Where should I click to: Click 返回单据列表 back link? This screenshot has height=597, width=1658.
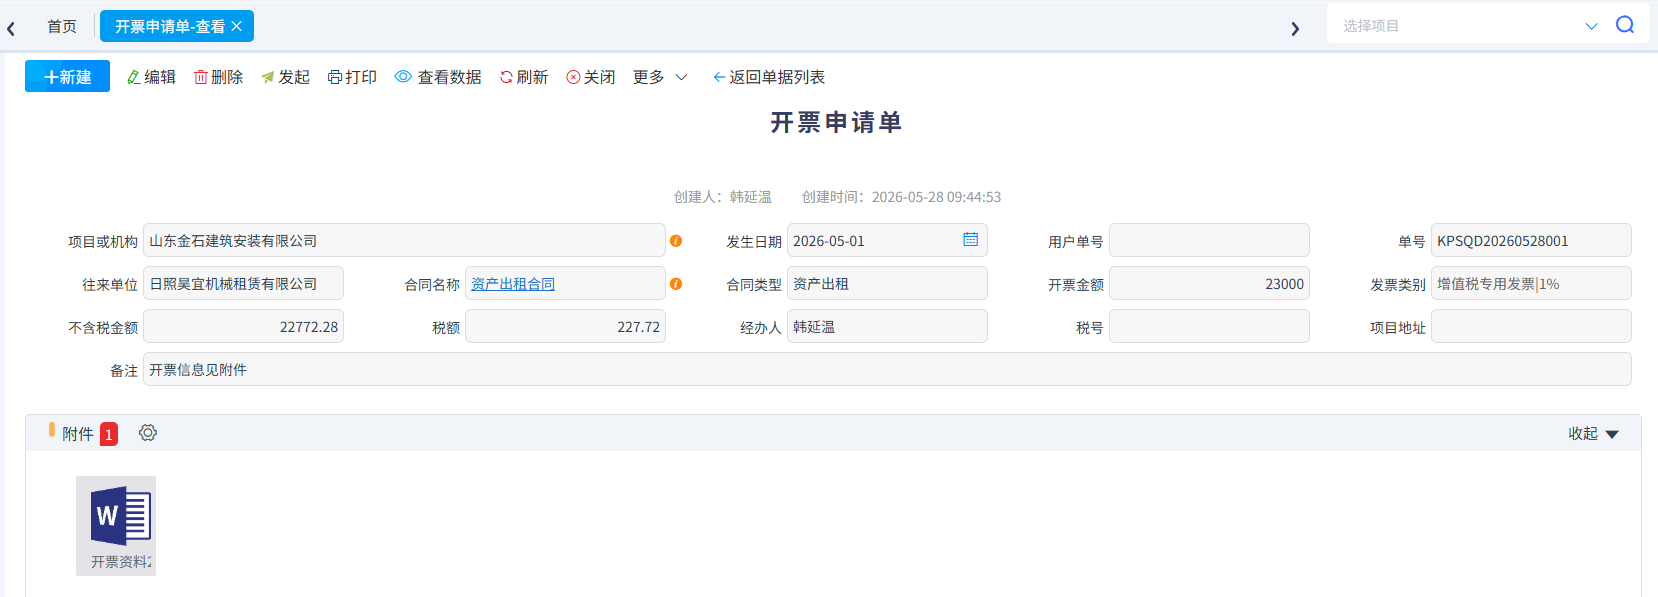[x=769, y=77]
